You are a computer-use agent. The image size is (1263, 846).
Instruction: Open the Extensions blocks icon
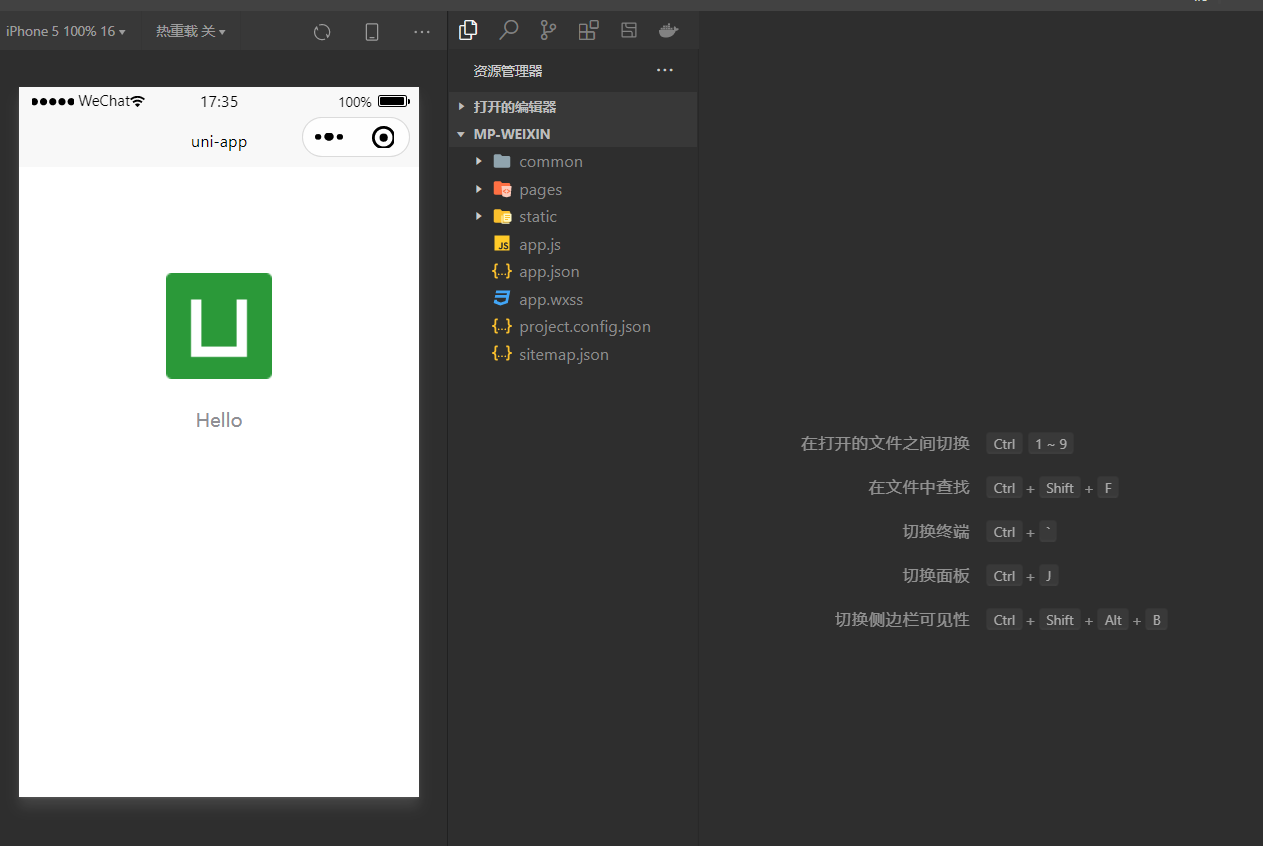588,31
